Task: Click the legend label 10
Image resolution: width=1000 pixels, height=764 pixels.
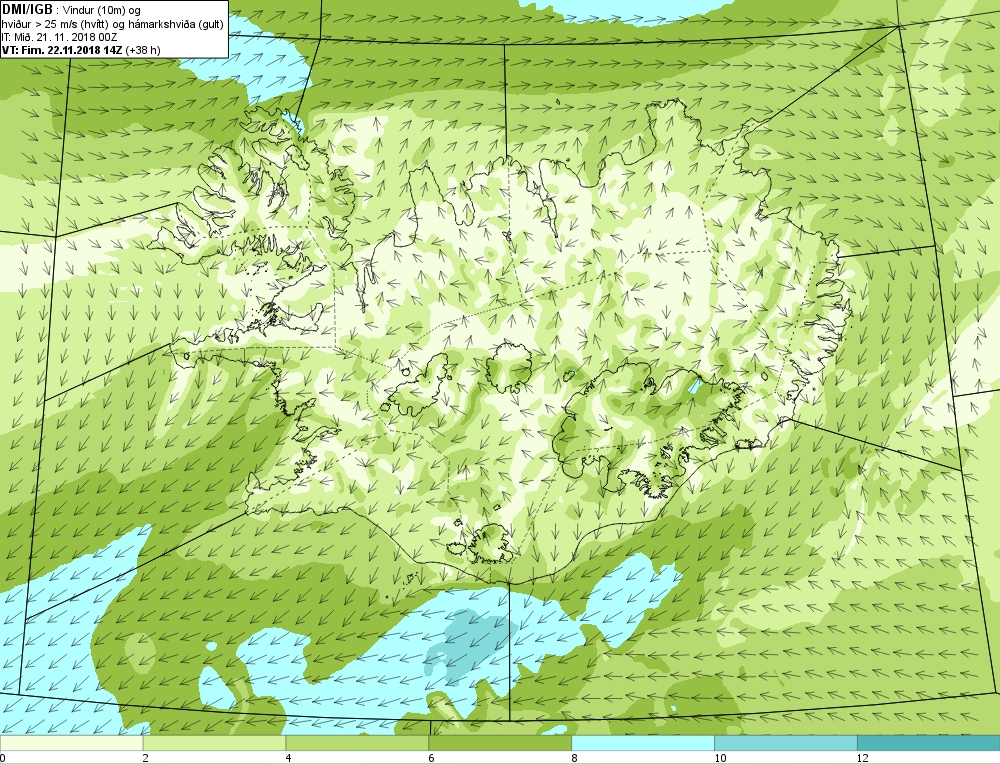Action: click(x=720, y=758)
